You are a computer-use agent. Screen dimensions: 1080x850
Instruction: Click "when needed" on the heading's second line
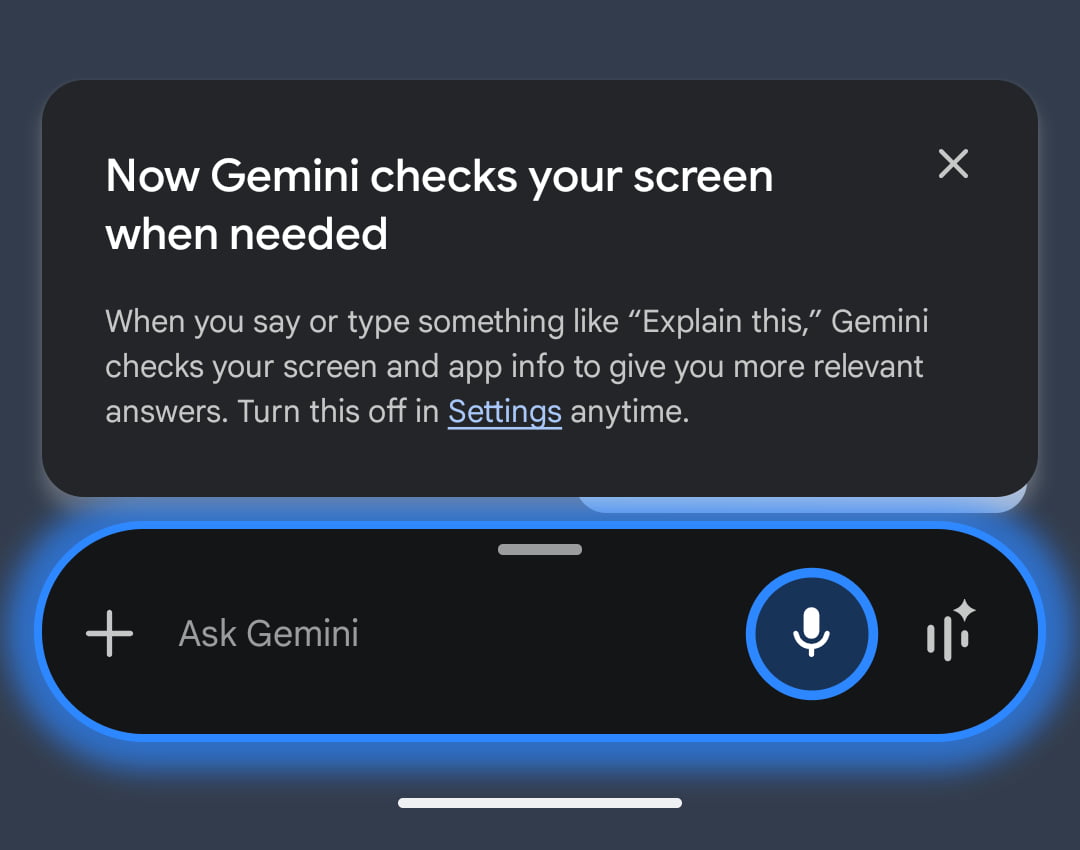[x=246, y=234]
